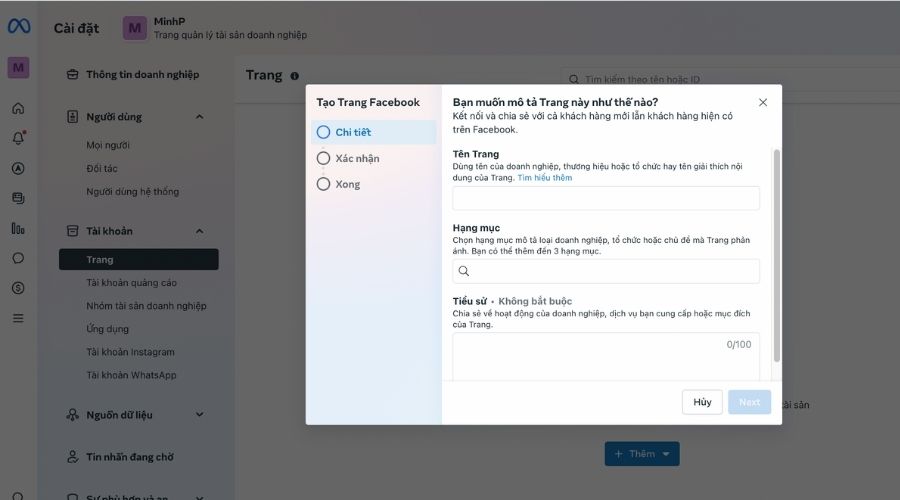Open Tài khoản quảng cáo menu item
Screen dimensions: 900x500
click(x=131, y=282)
